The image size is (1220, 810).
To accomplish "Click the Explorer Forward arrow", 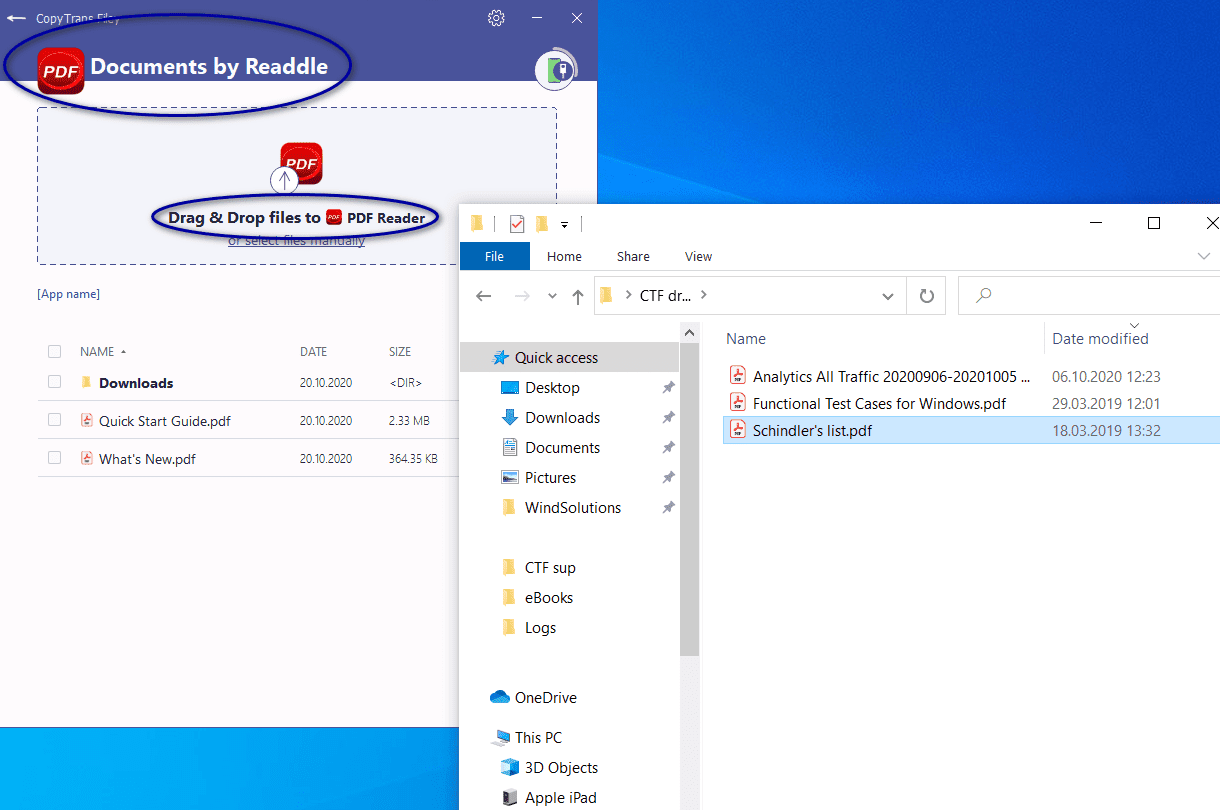I will point(521,296).
